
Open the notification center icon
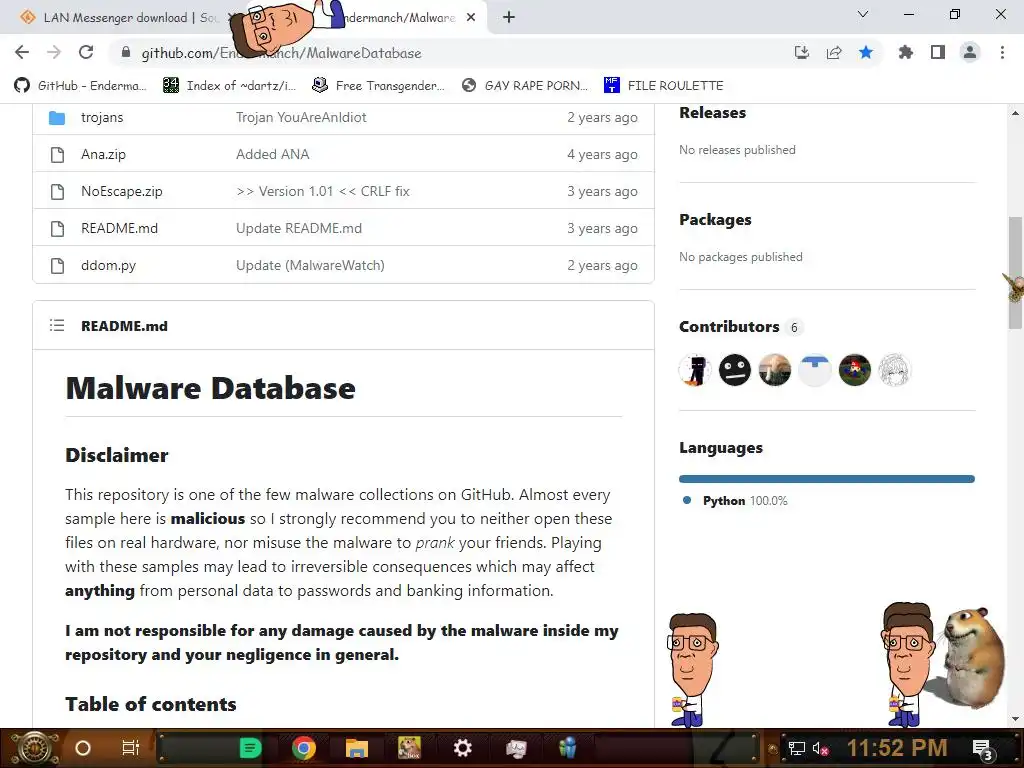pos(983,750)
